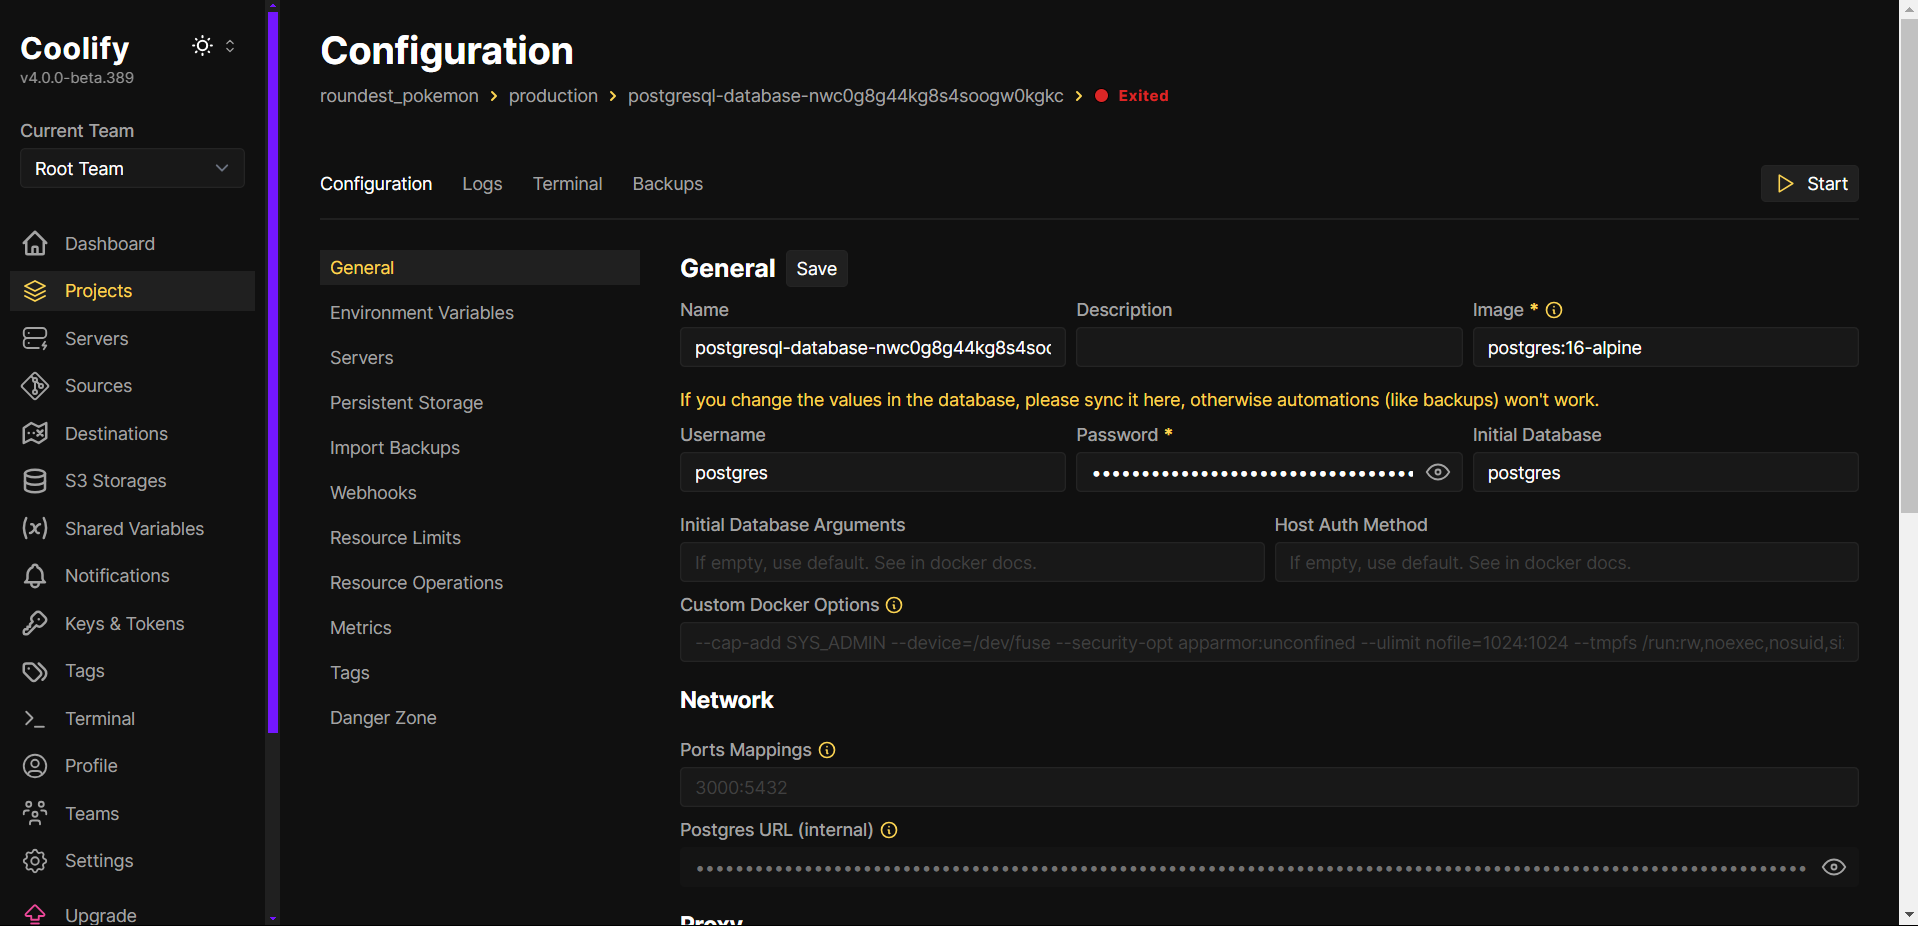Click the Exited status indicator

tap(1132, 96)
